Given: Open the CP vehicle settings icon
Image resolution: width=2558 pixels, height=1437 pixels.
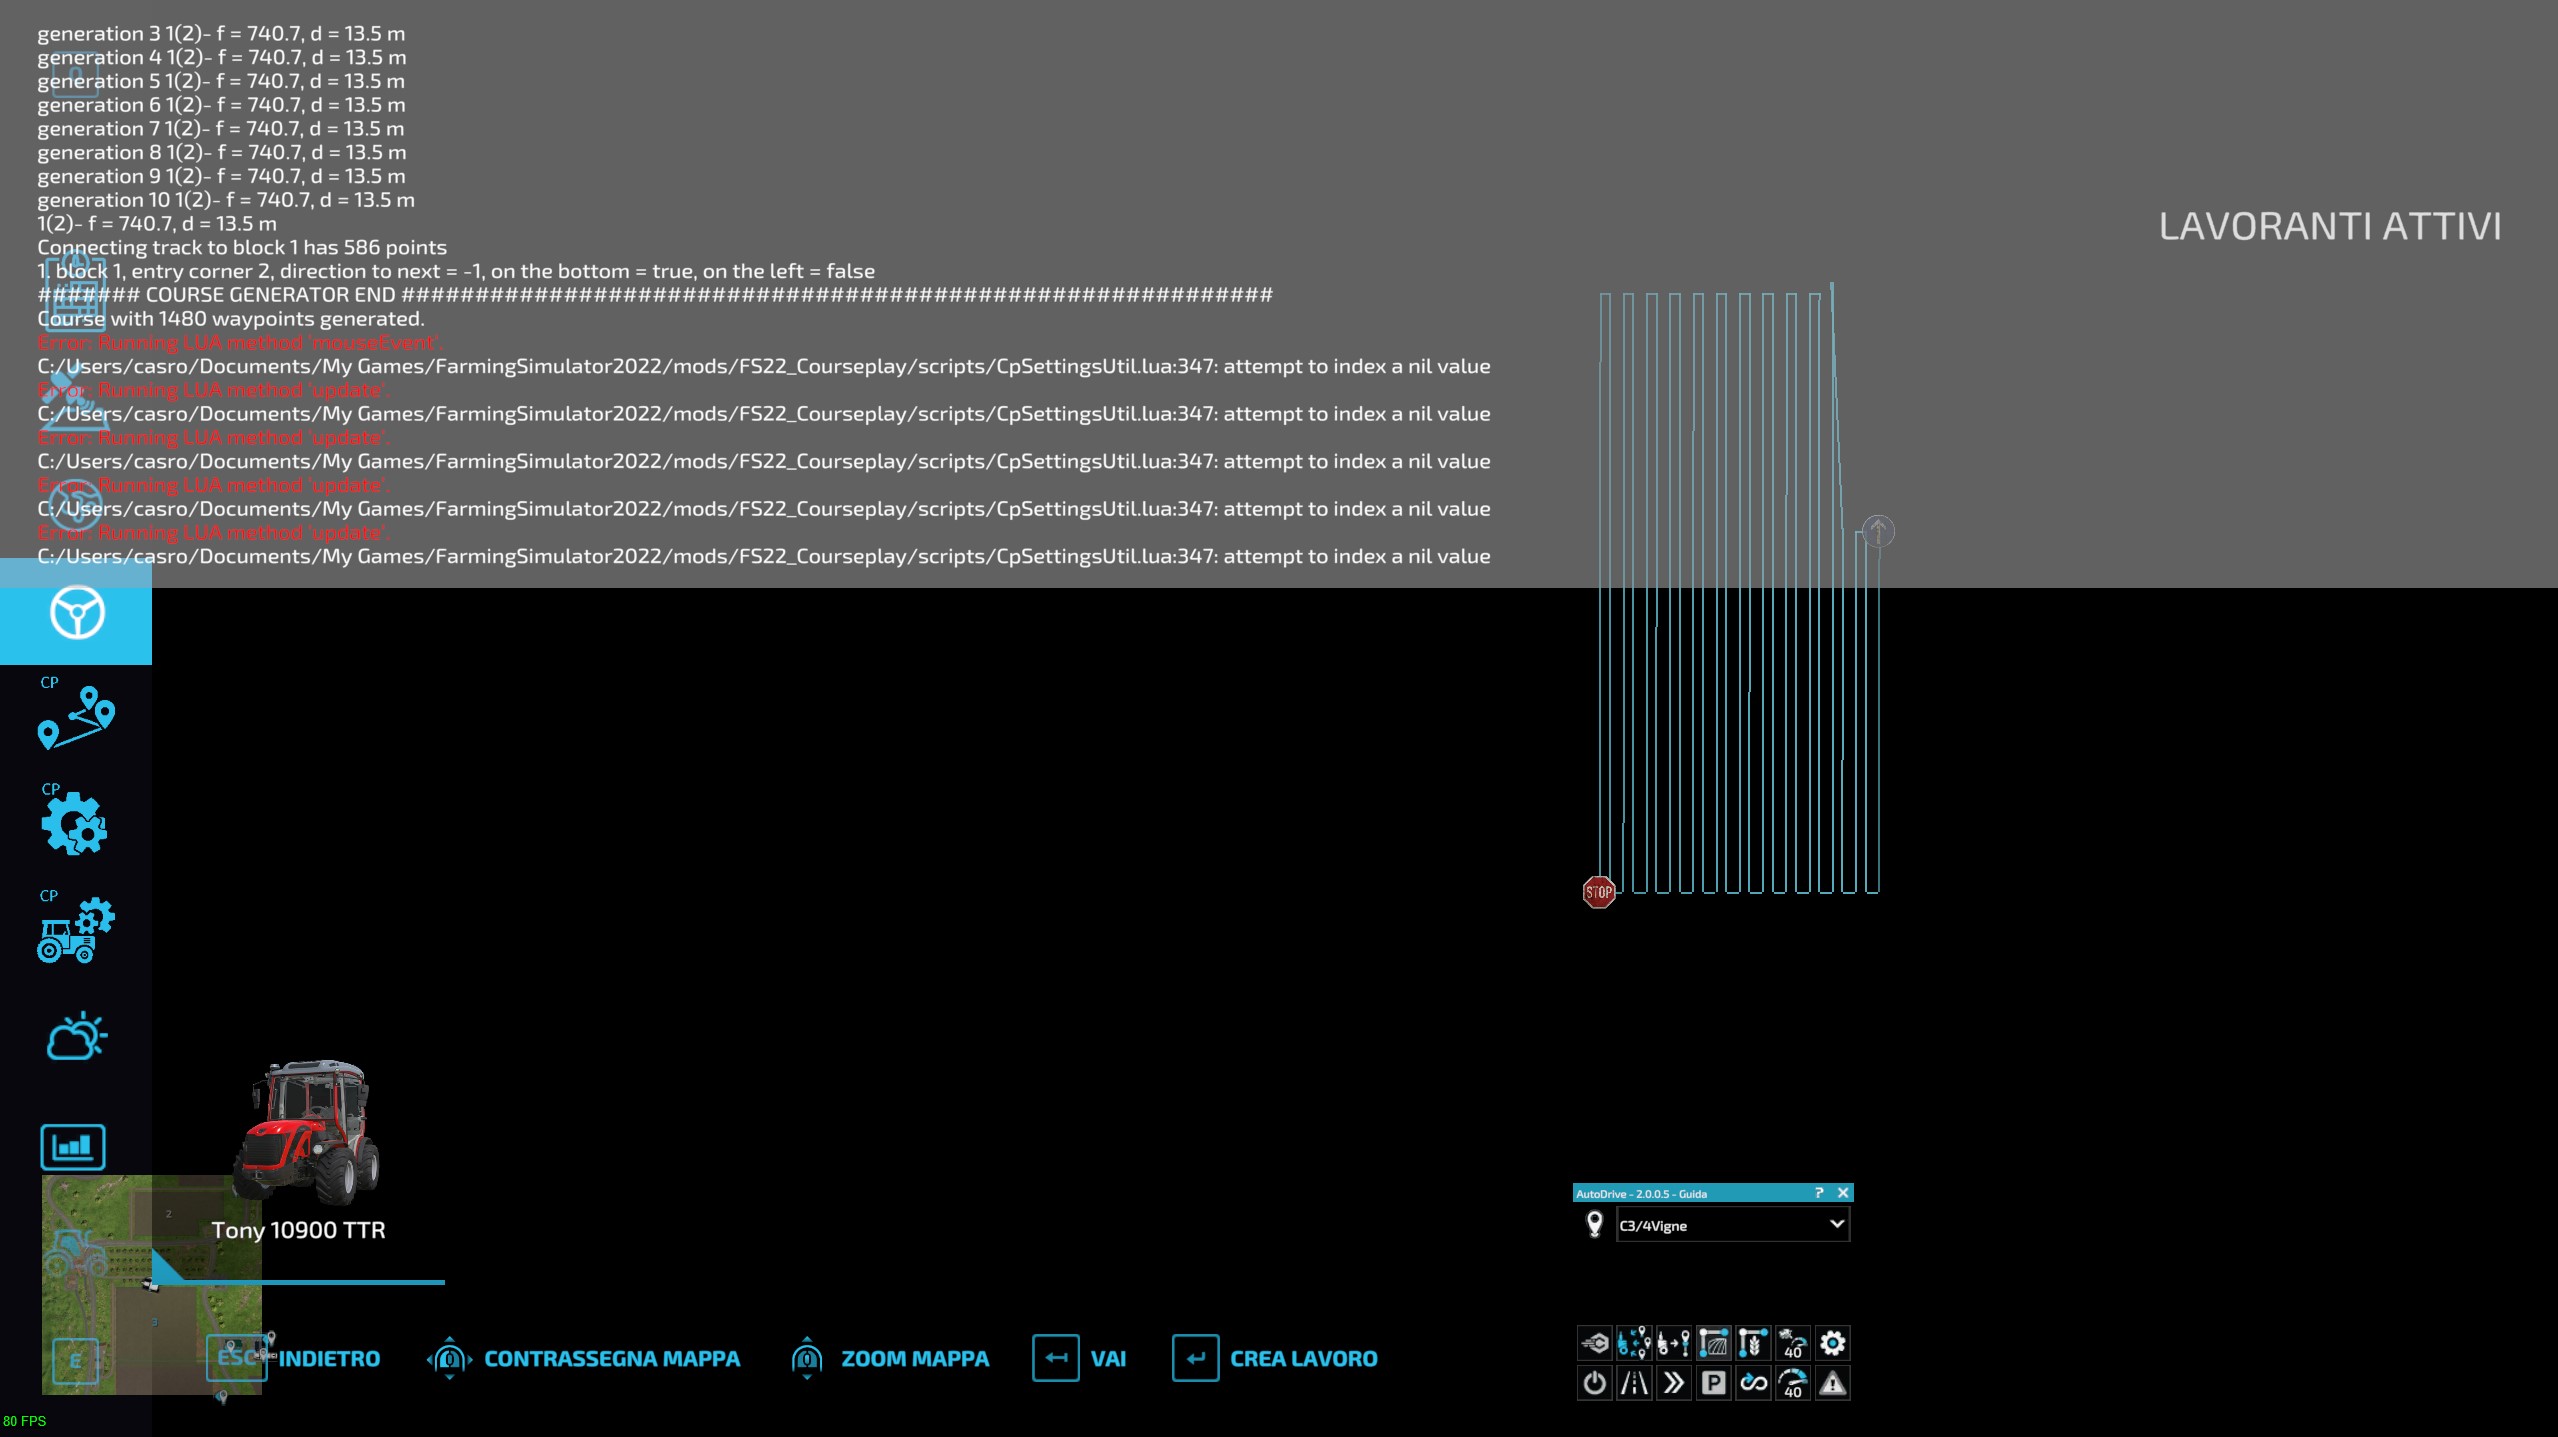Looking at the screenshot, I should pyautogui.click(x=75, y=930).
